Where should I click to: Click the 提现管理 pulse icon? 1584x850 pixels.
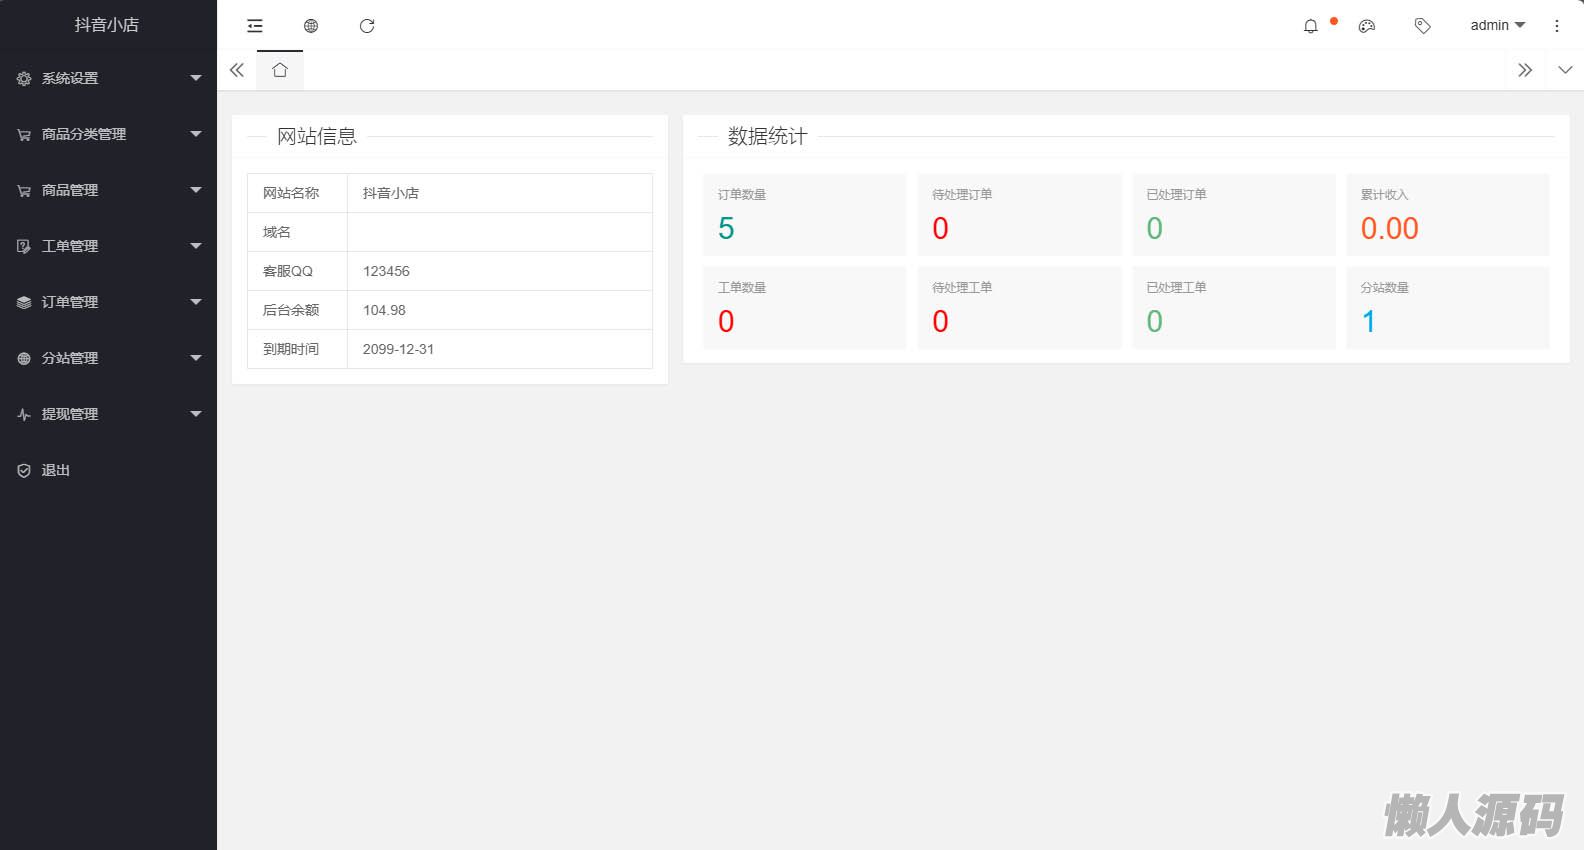point(24,414)
